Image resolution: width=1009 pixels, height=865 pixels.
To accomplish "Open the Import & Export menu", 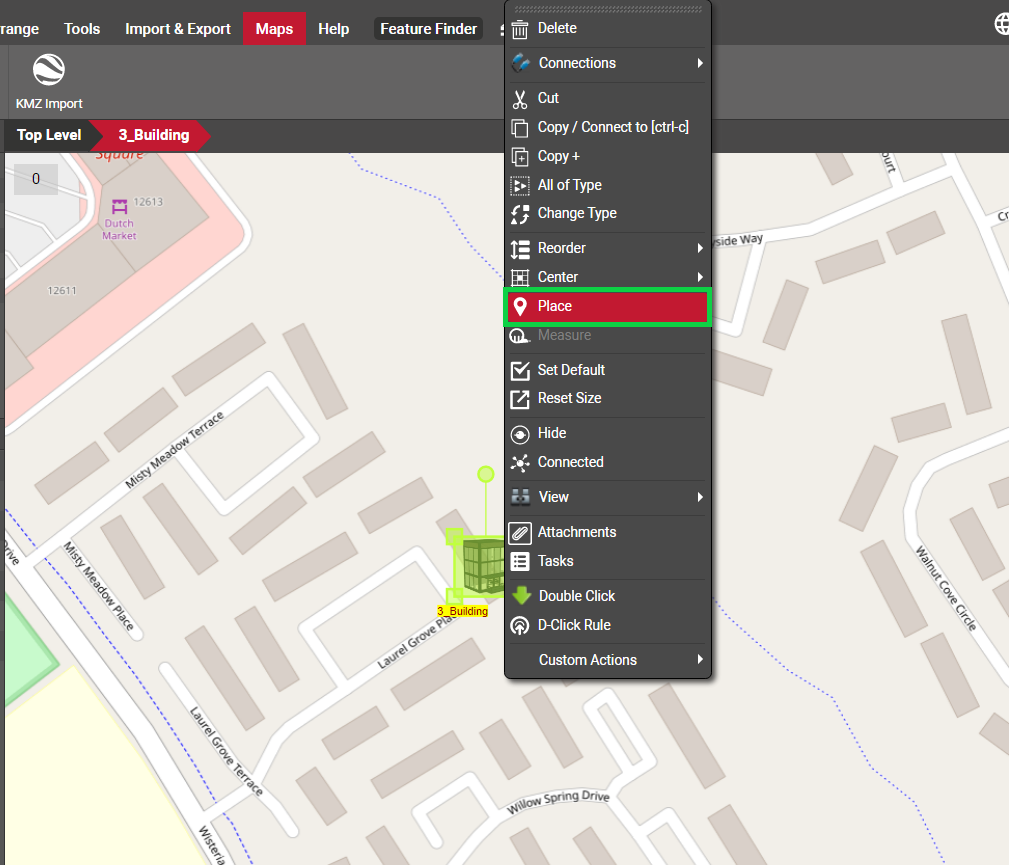I will pyautogui.click(x=177, y=29).
